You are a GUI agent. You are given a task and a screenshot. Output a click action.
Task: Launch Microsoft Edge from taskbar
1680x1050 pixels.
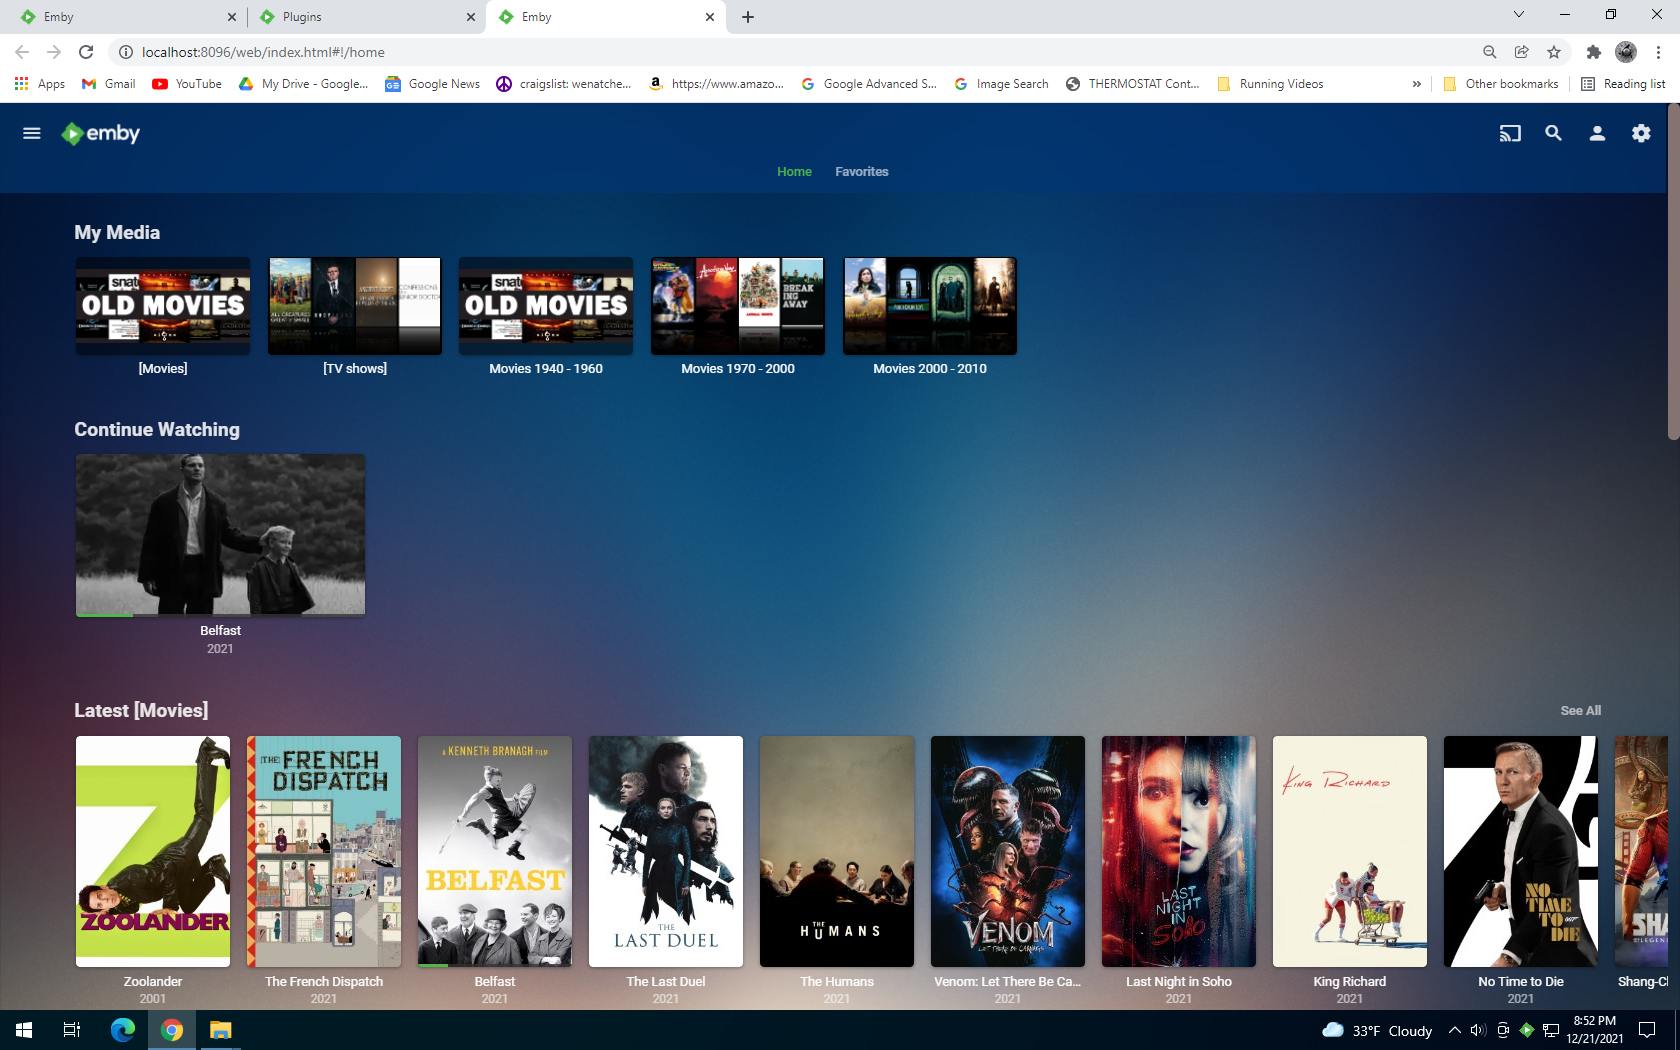point(123,1030)
